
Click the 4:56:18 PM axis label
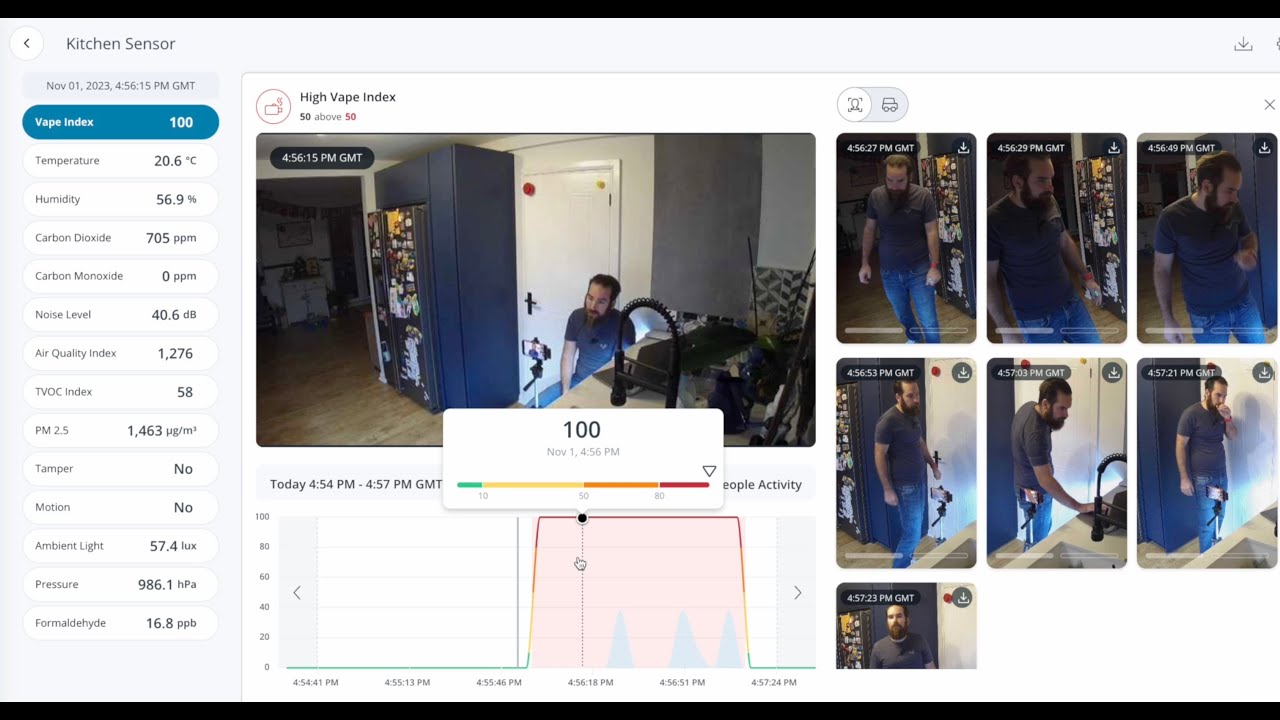590,683
